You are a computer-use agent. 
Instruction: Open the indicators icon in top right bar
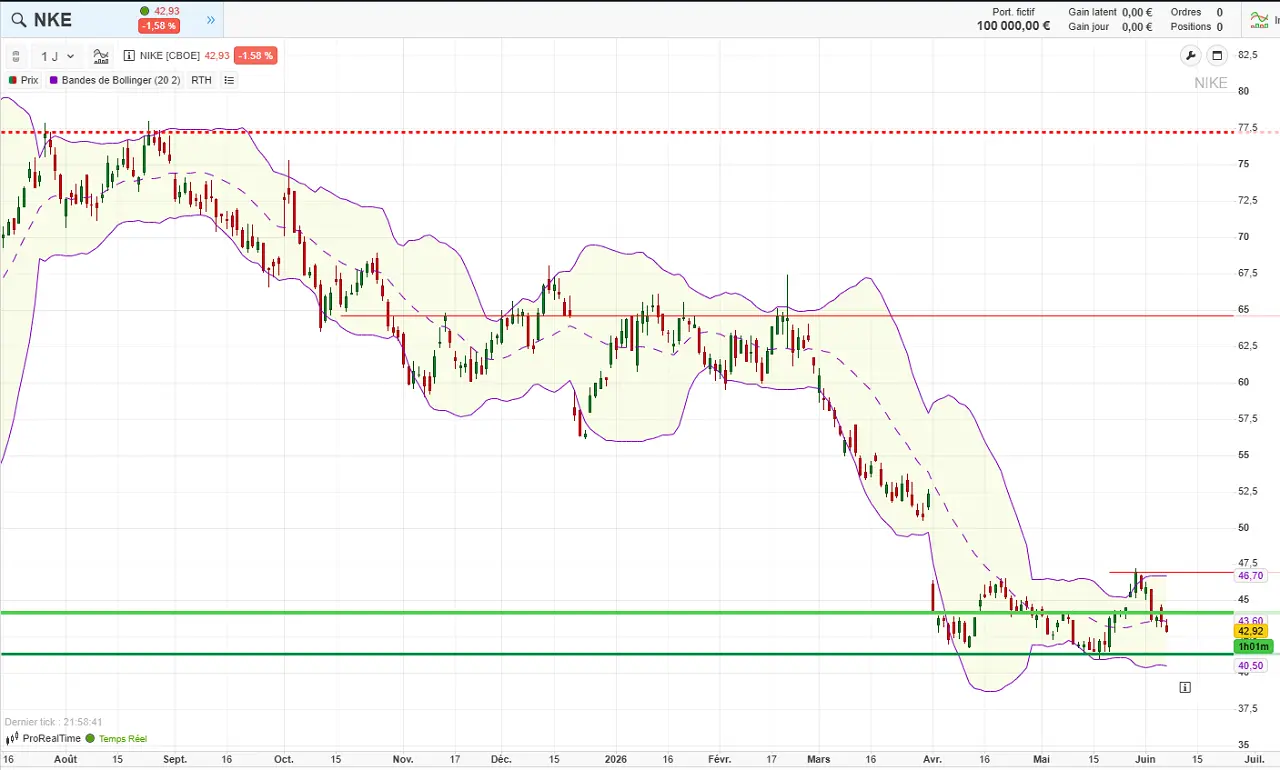click(1258, 19)
